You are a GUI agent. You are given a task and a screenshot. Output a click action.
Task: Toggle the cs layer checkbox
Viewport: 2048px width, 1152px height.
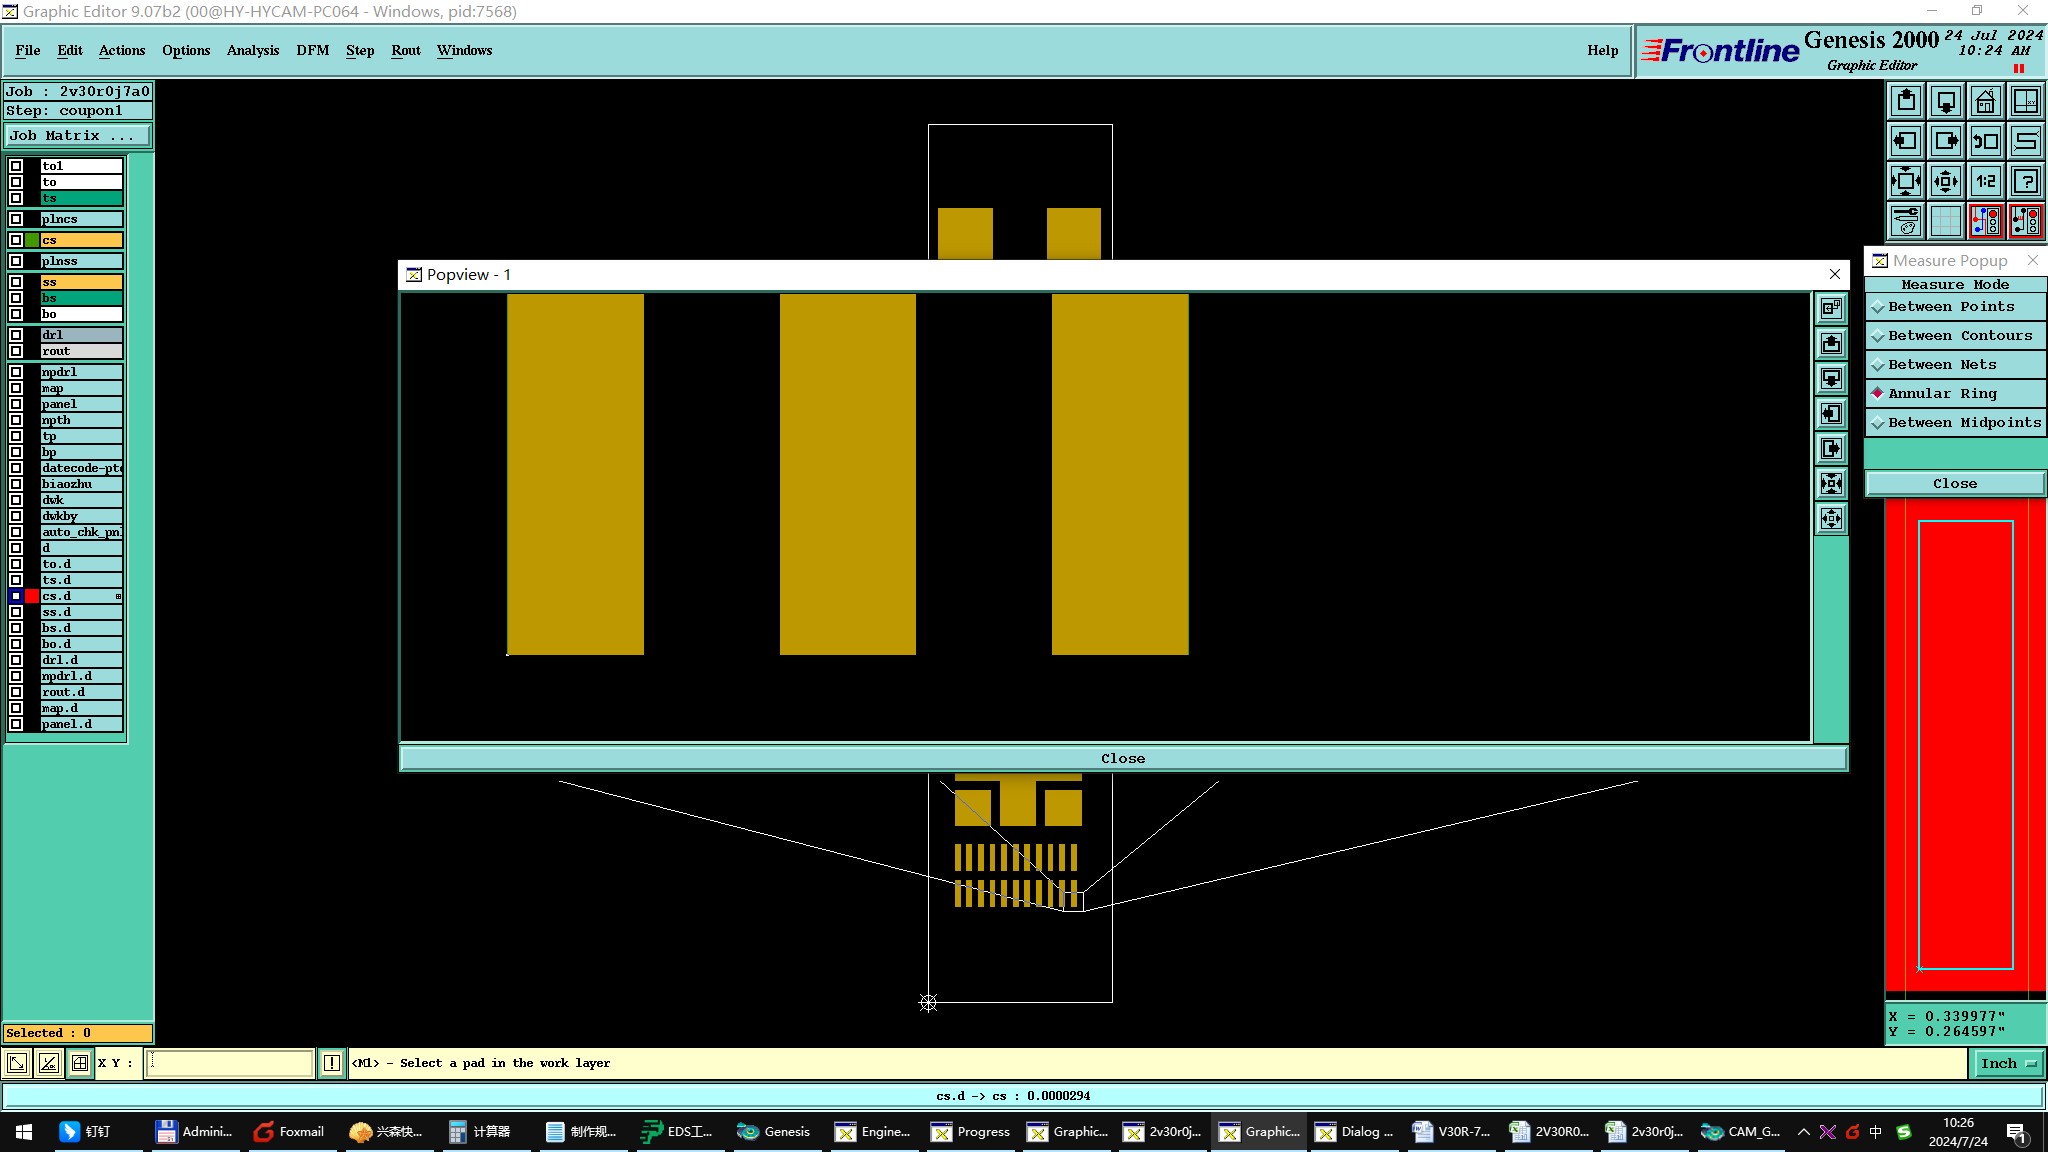pyautogui.click(x=16, y=240)
